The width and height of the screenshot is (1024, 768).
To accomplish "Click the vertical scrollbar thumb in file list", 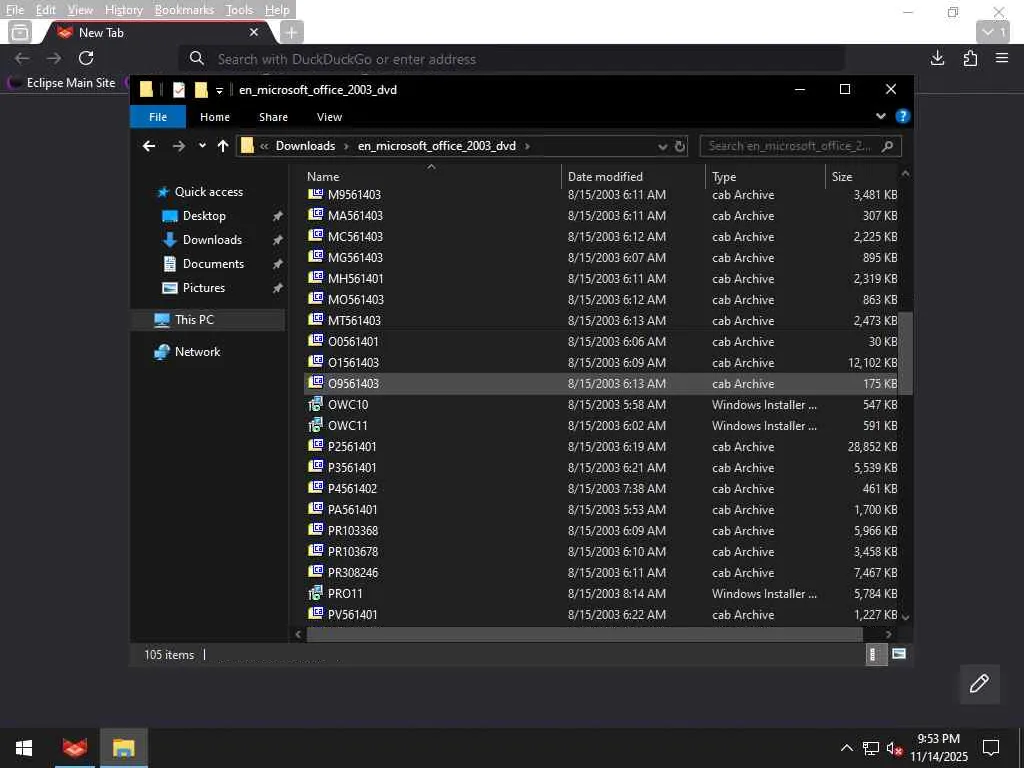I will pyautogui.click(x=905, y=353).
